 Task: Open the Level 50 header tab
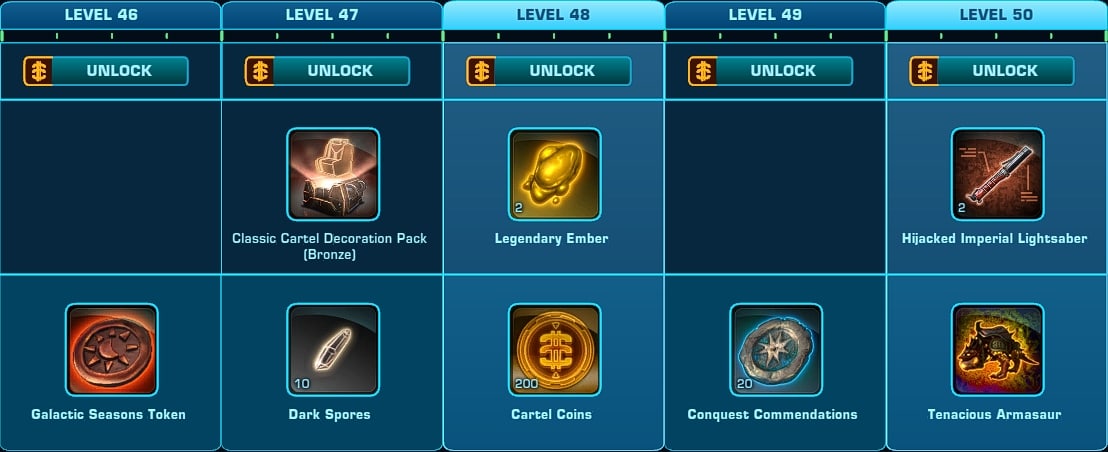(x=996, y=15)
